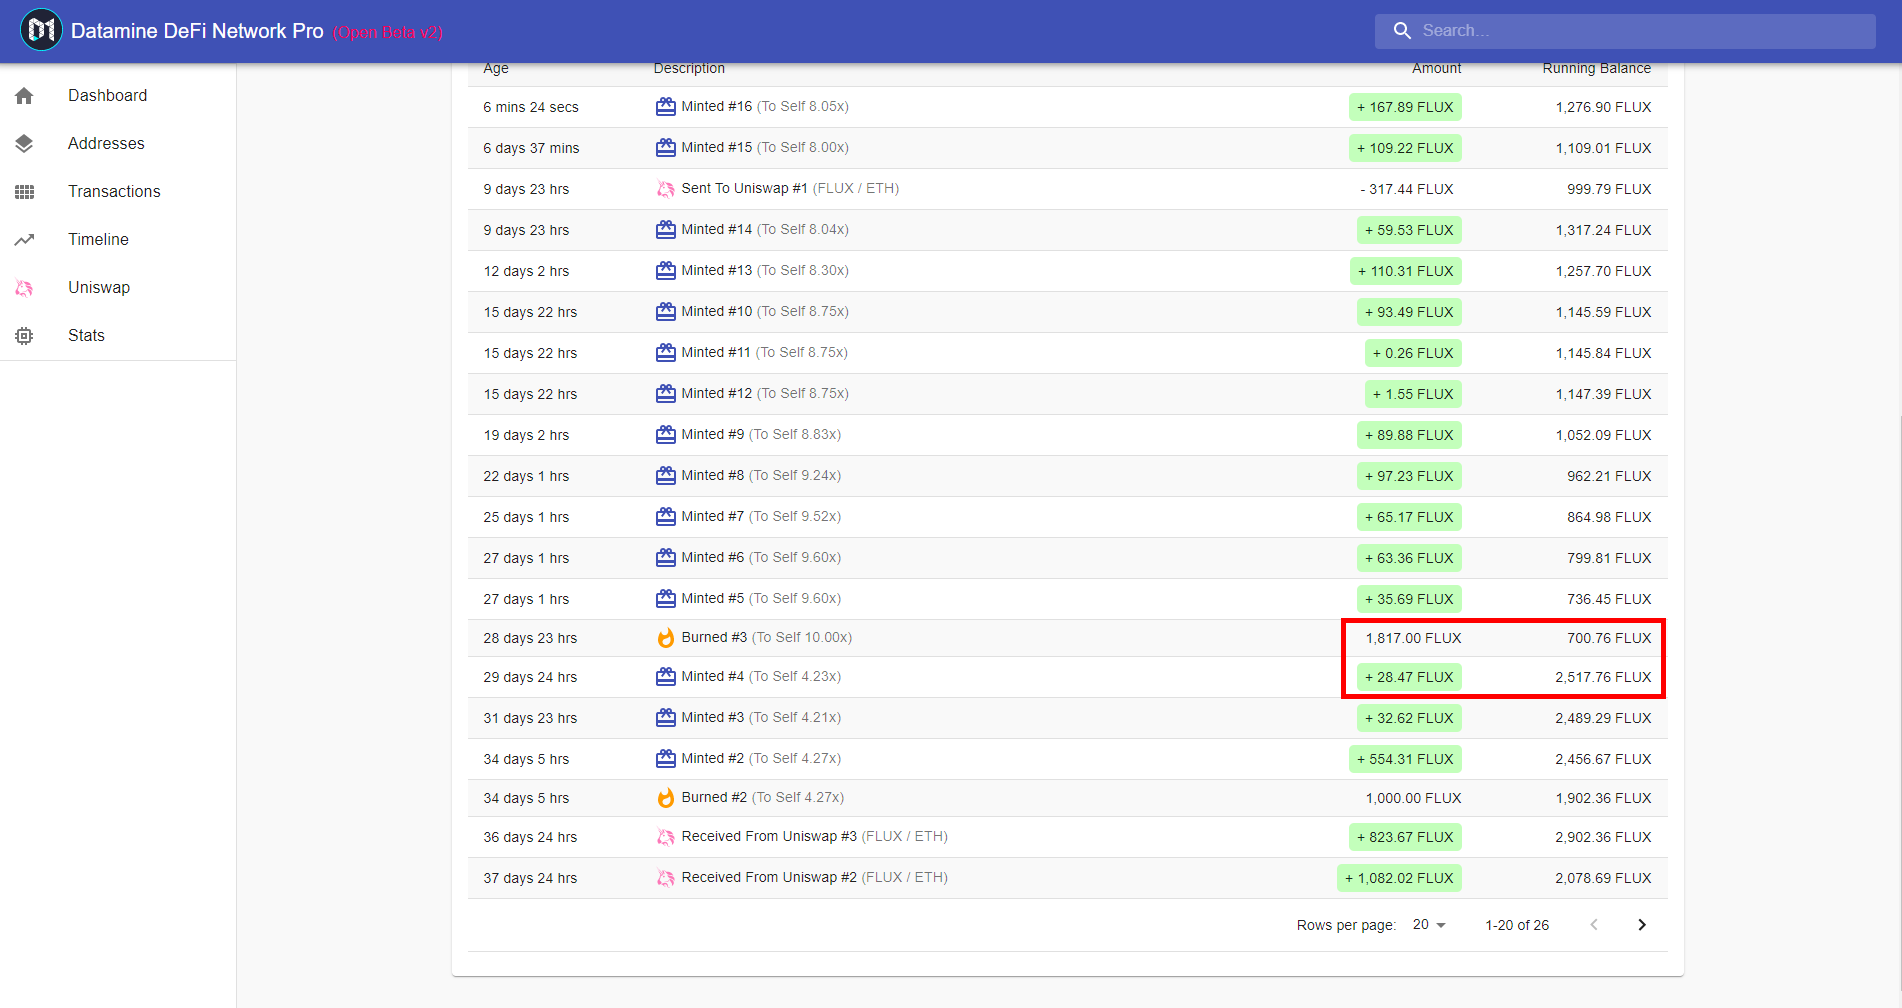Click the mint icon for Minted #10
The height and width of the screenshot is (1008, 1902).
tap(665, 312)
